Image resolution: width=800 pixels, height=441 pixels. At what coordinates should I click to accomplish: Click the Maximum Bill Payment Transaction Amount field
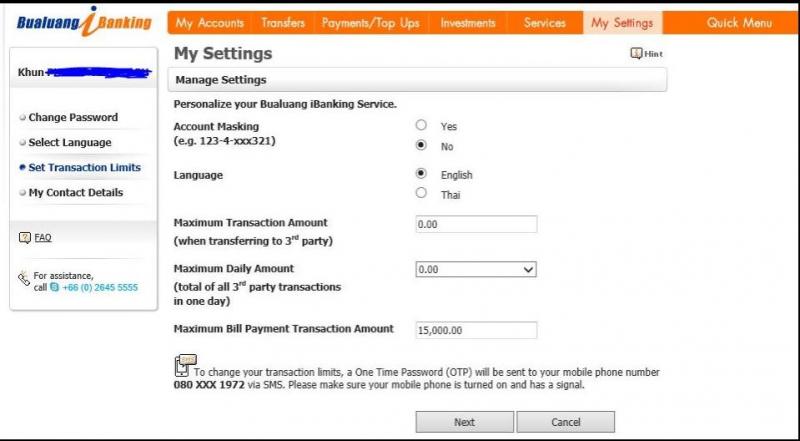476,330
